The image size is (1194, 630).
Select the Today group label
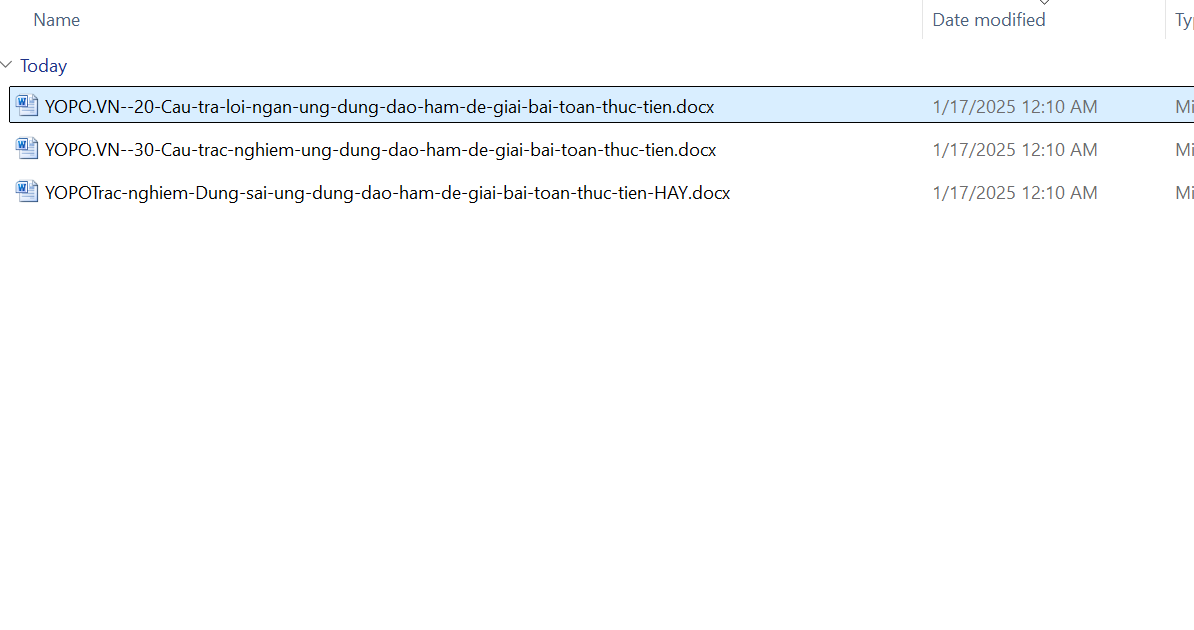tap(44, 66)
